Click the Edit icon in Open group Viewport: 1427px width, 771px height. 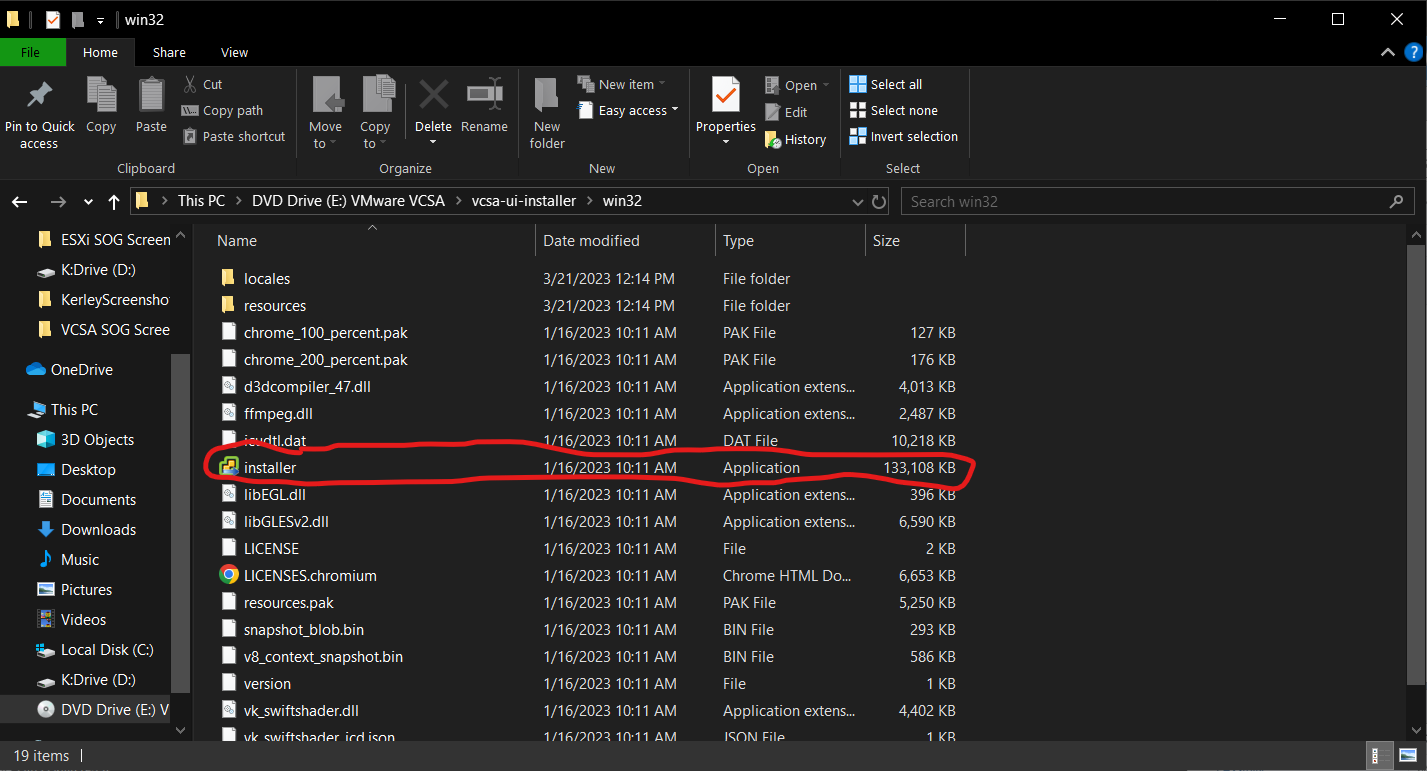click(x=772, y=112)
